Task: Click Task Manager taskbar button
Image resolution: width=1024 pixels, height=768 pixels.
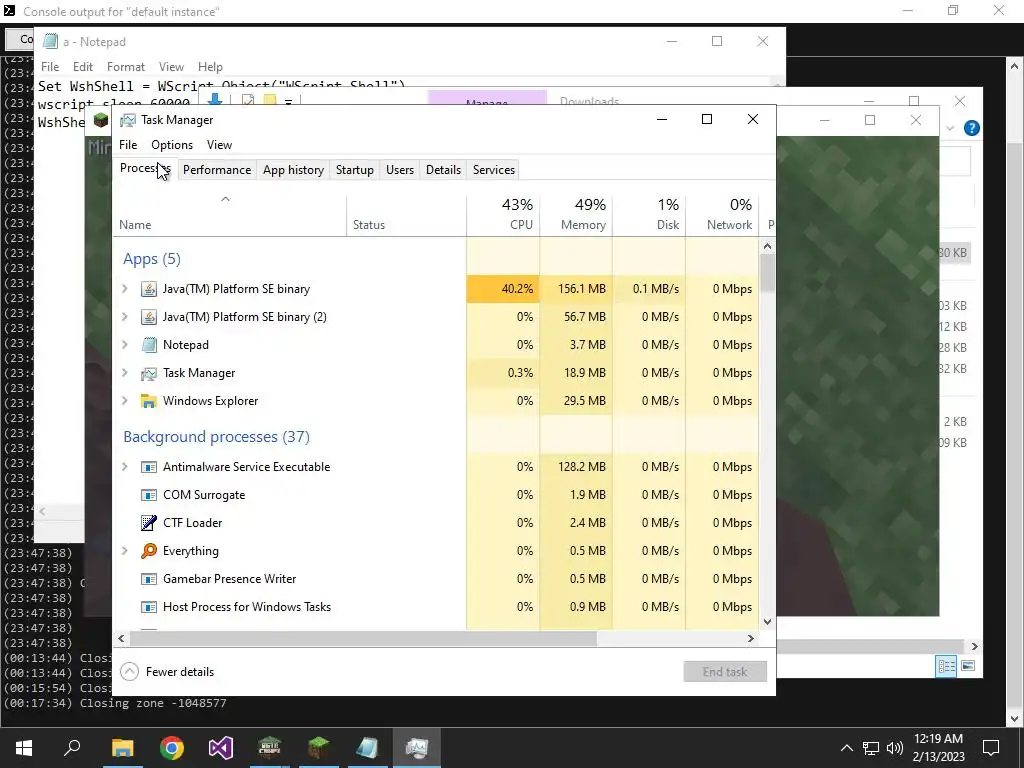Action: click(x=417, y=748)
